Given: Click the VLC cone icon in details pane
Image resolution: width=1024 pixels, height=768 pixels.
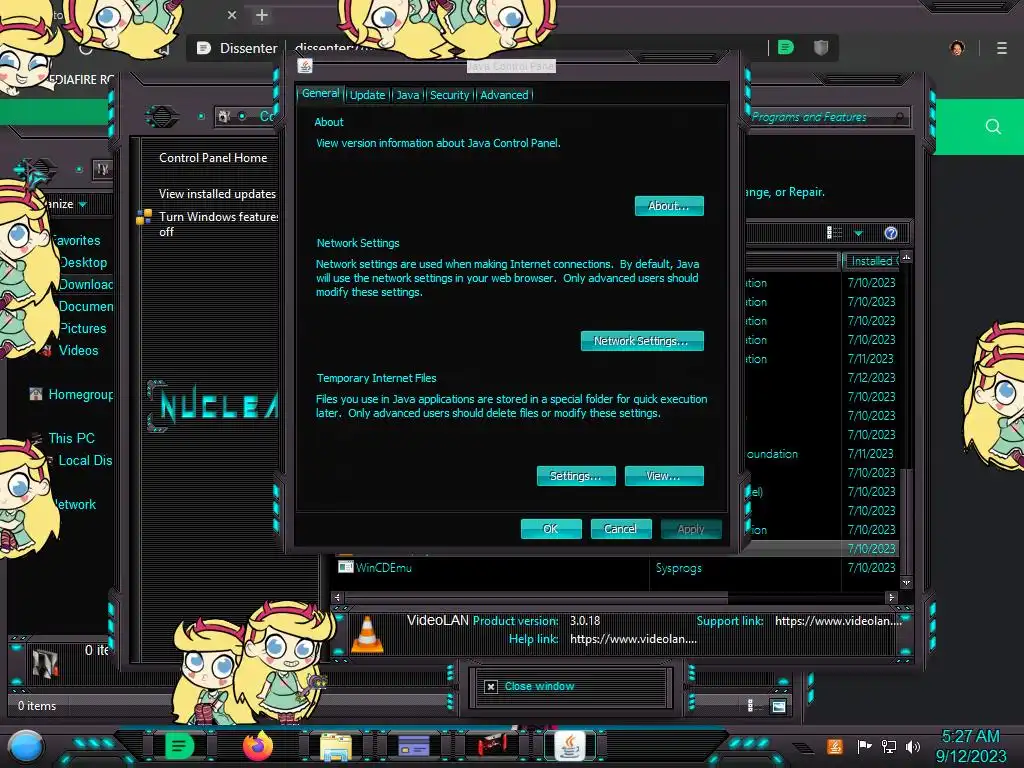Looking at the screenshot, I should pos(367,635).
